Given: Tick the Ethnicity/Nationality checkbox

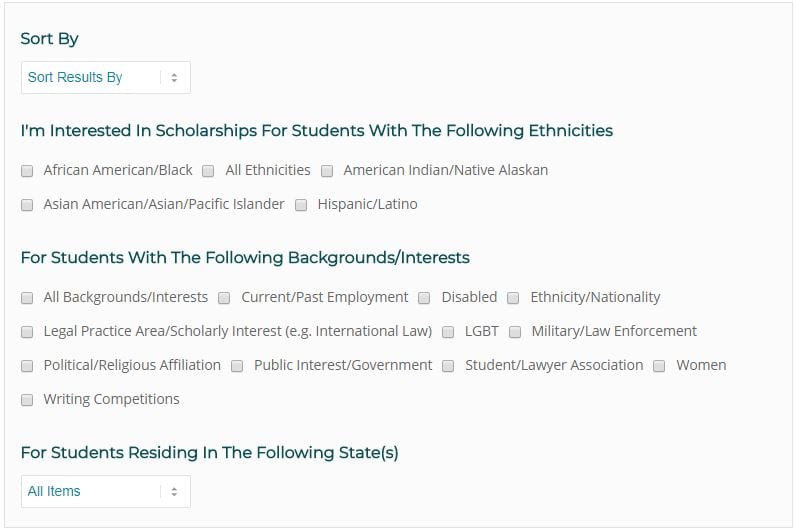Looking at the screenshot, I should [513, 298].
